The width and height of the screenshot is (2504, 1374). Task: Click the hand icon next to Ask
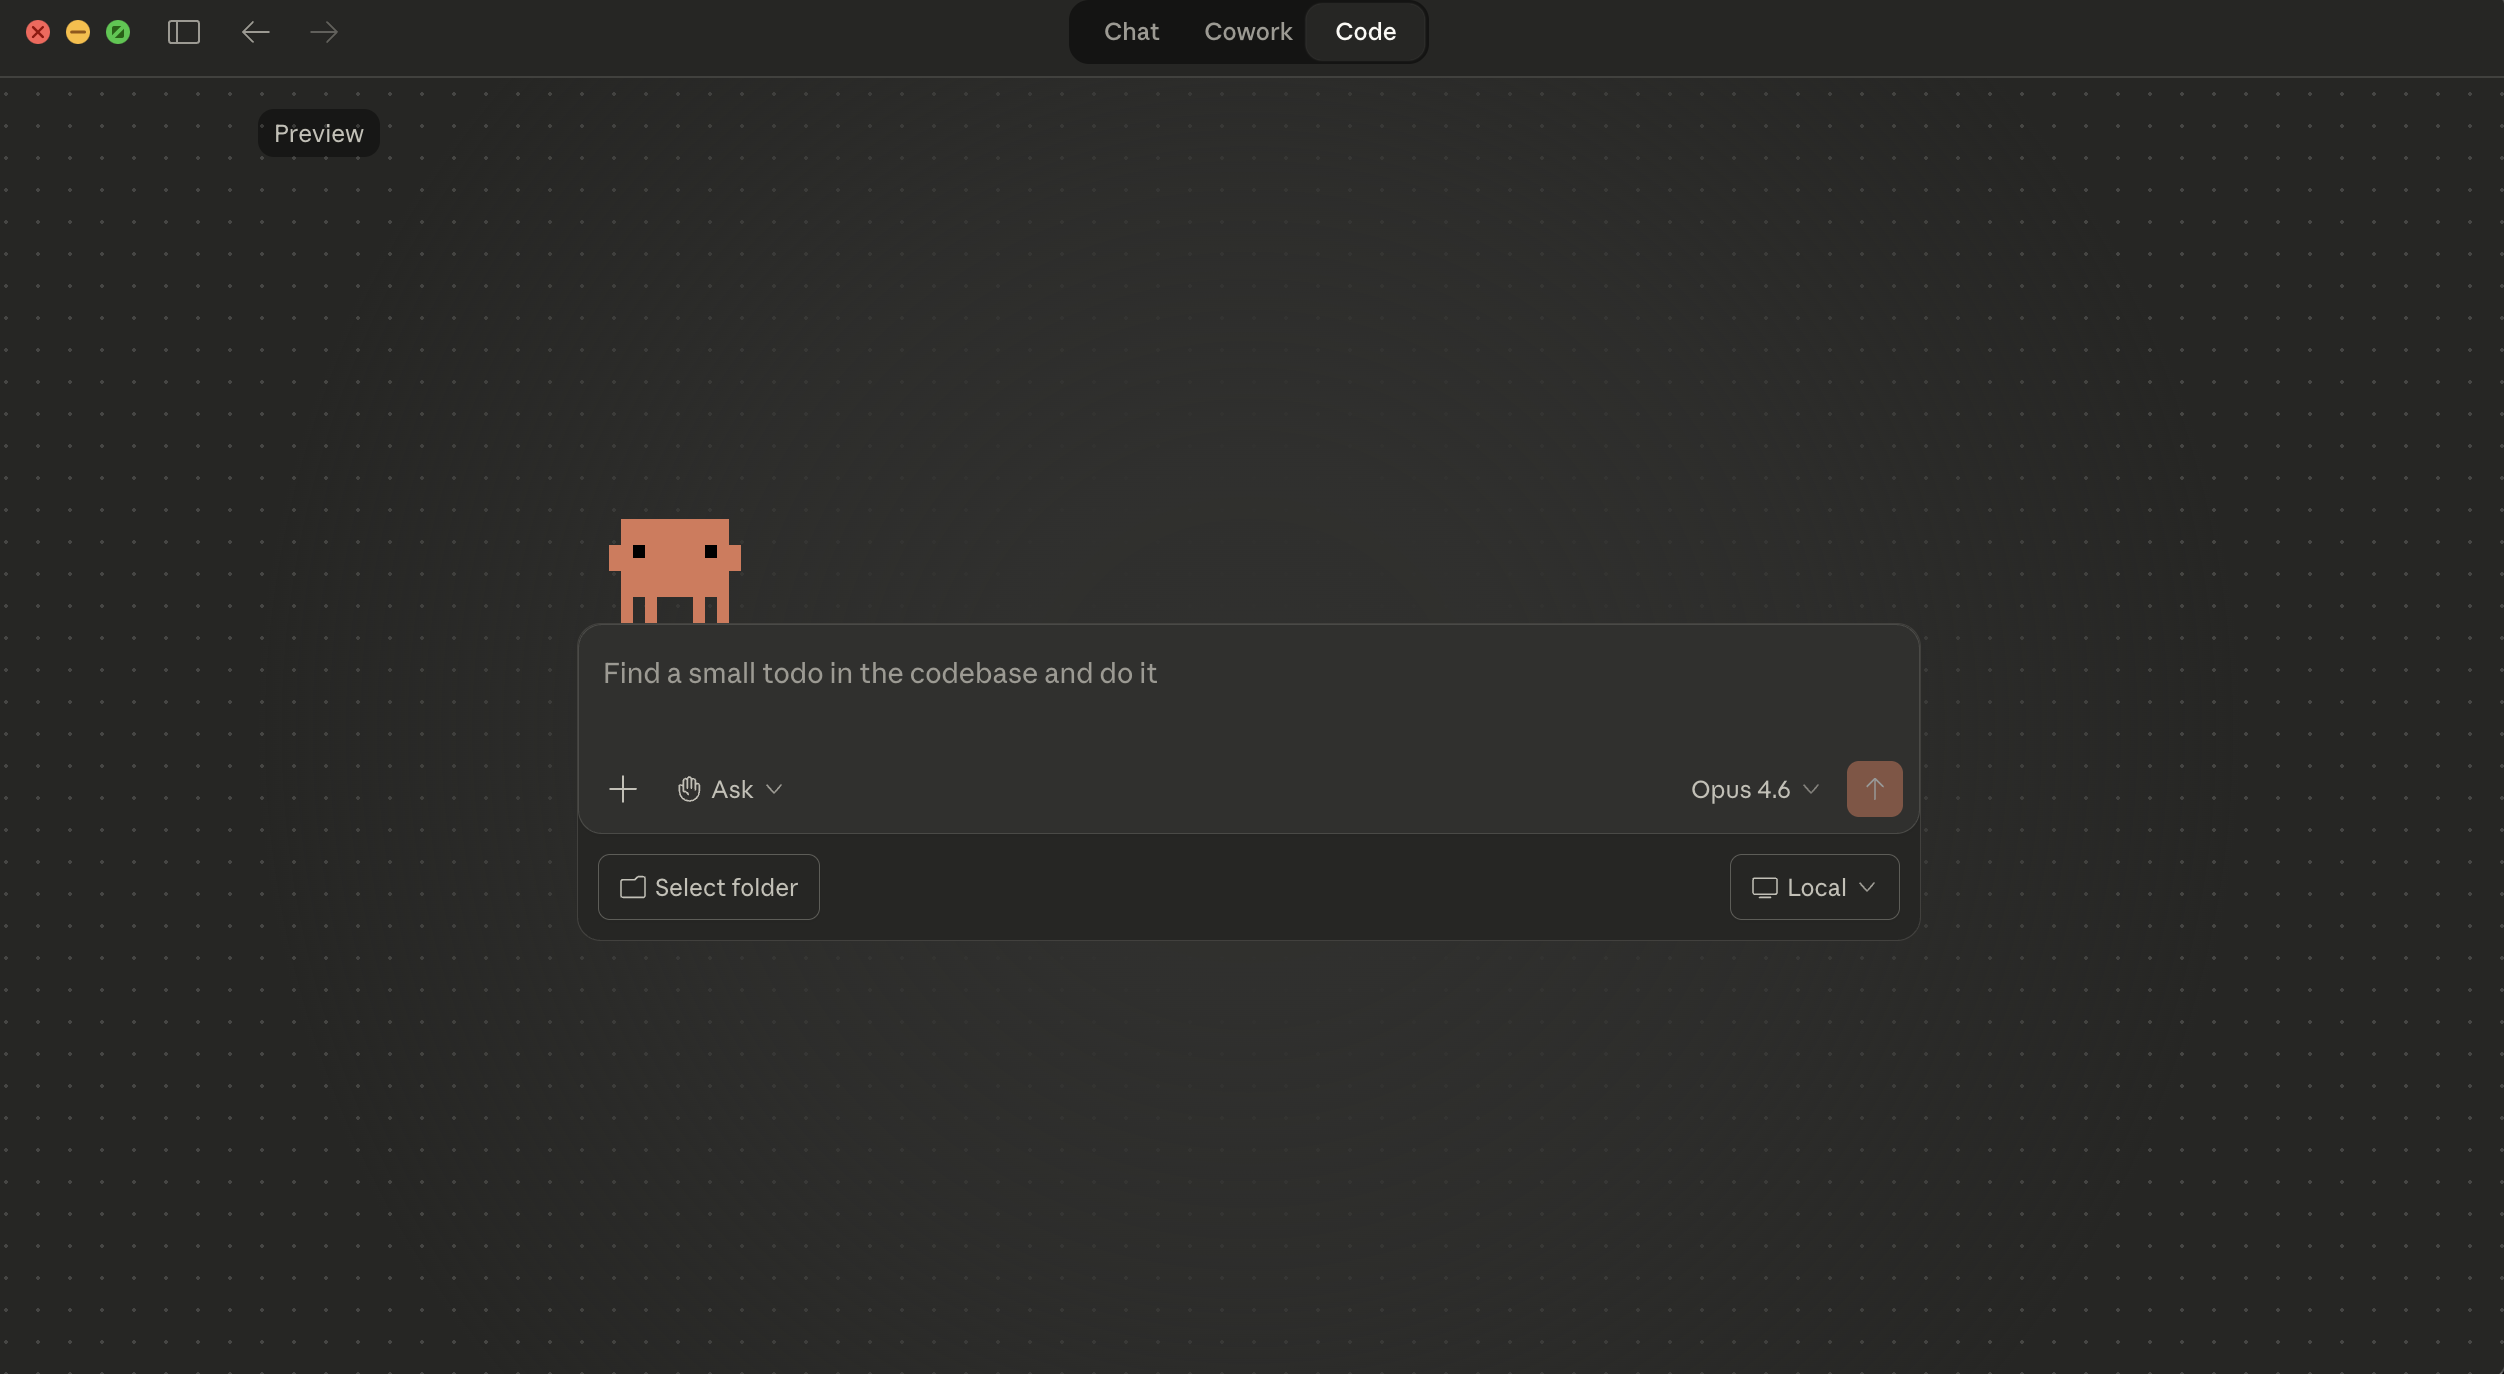pos(689,789)
